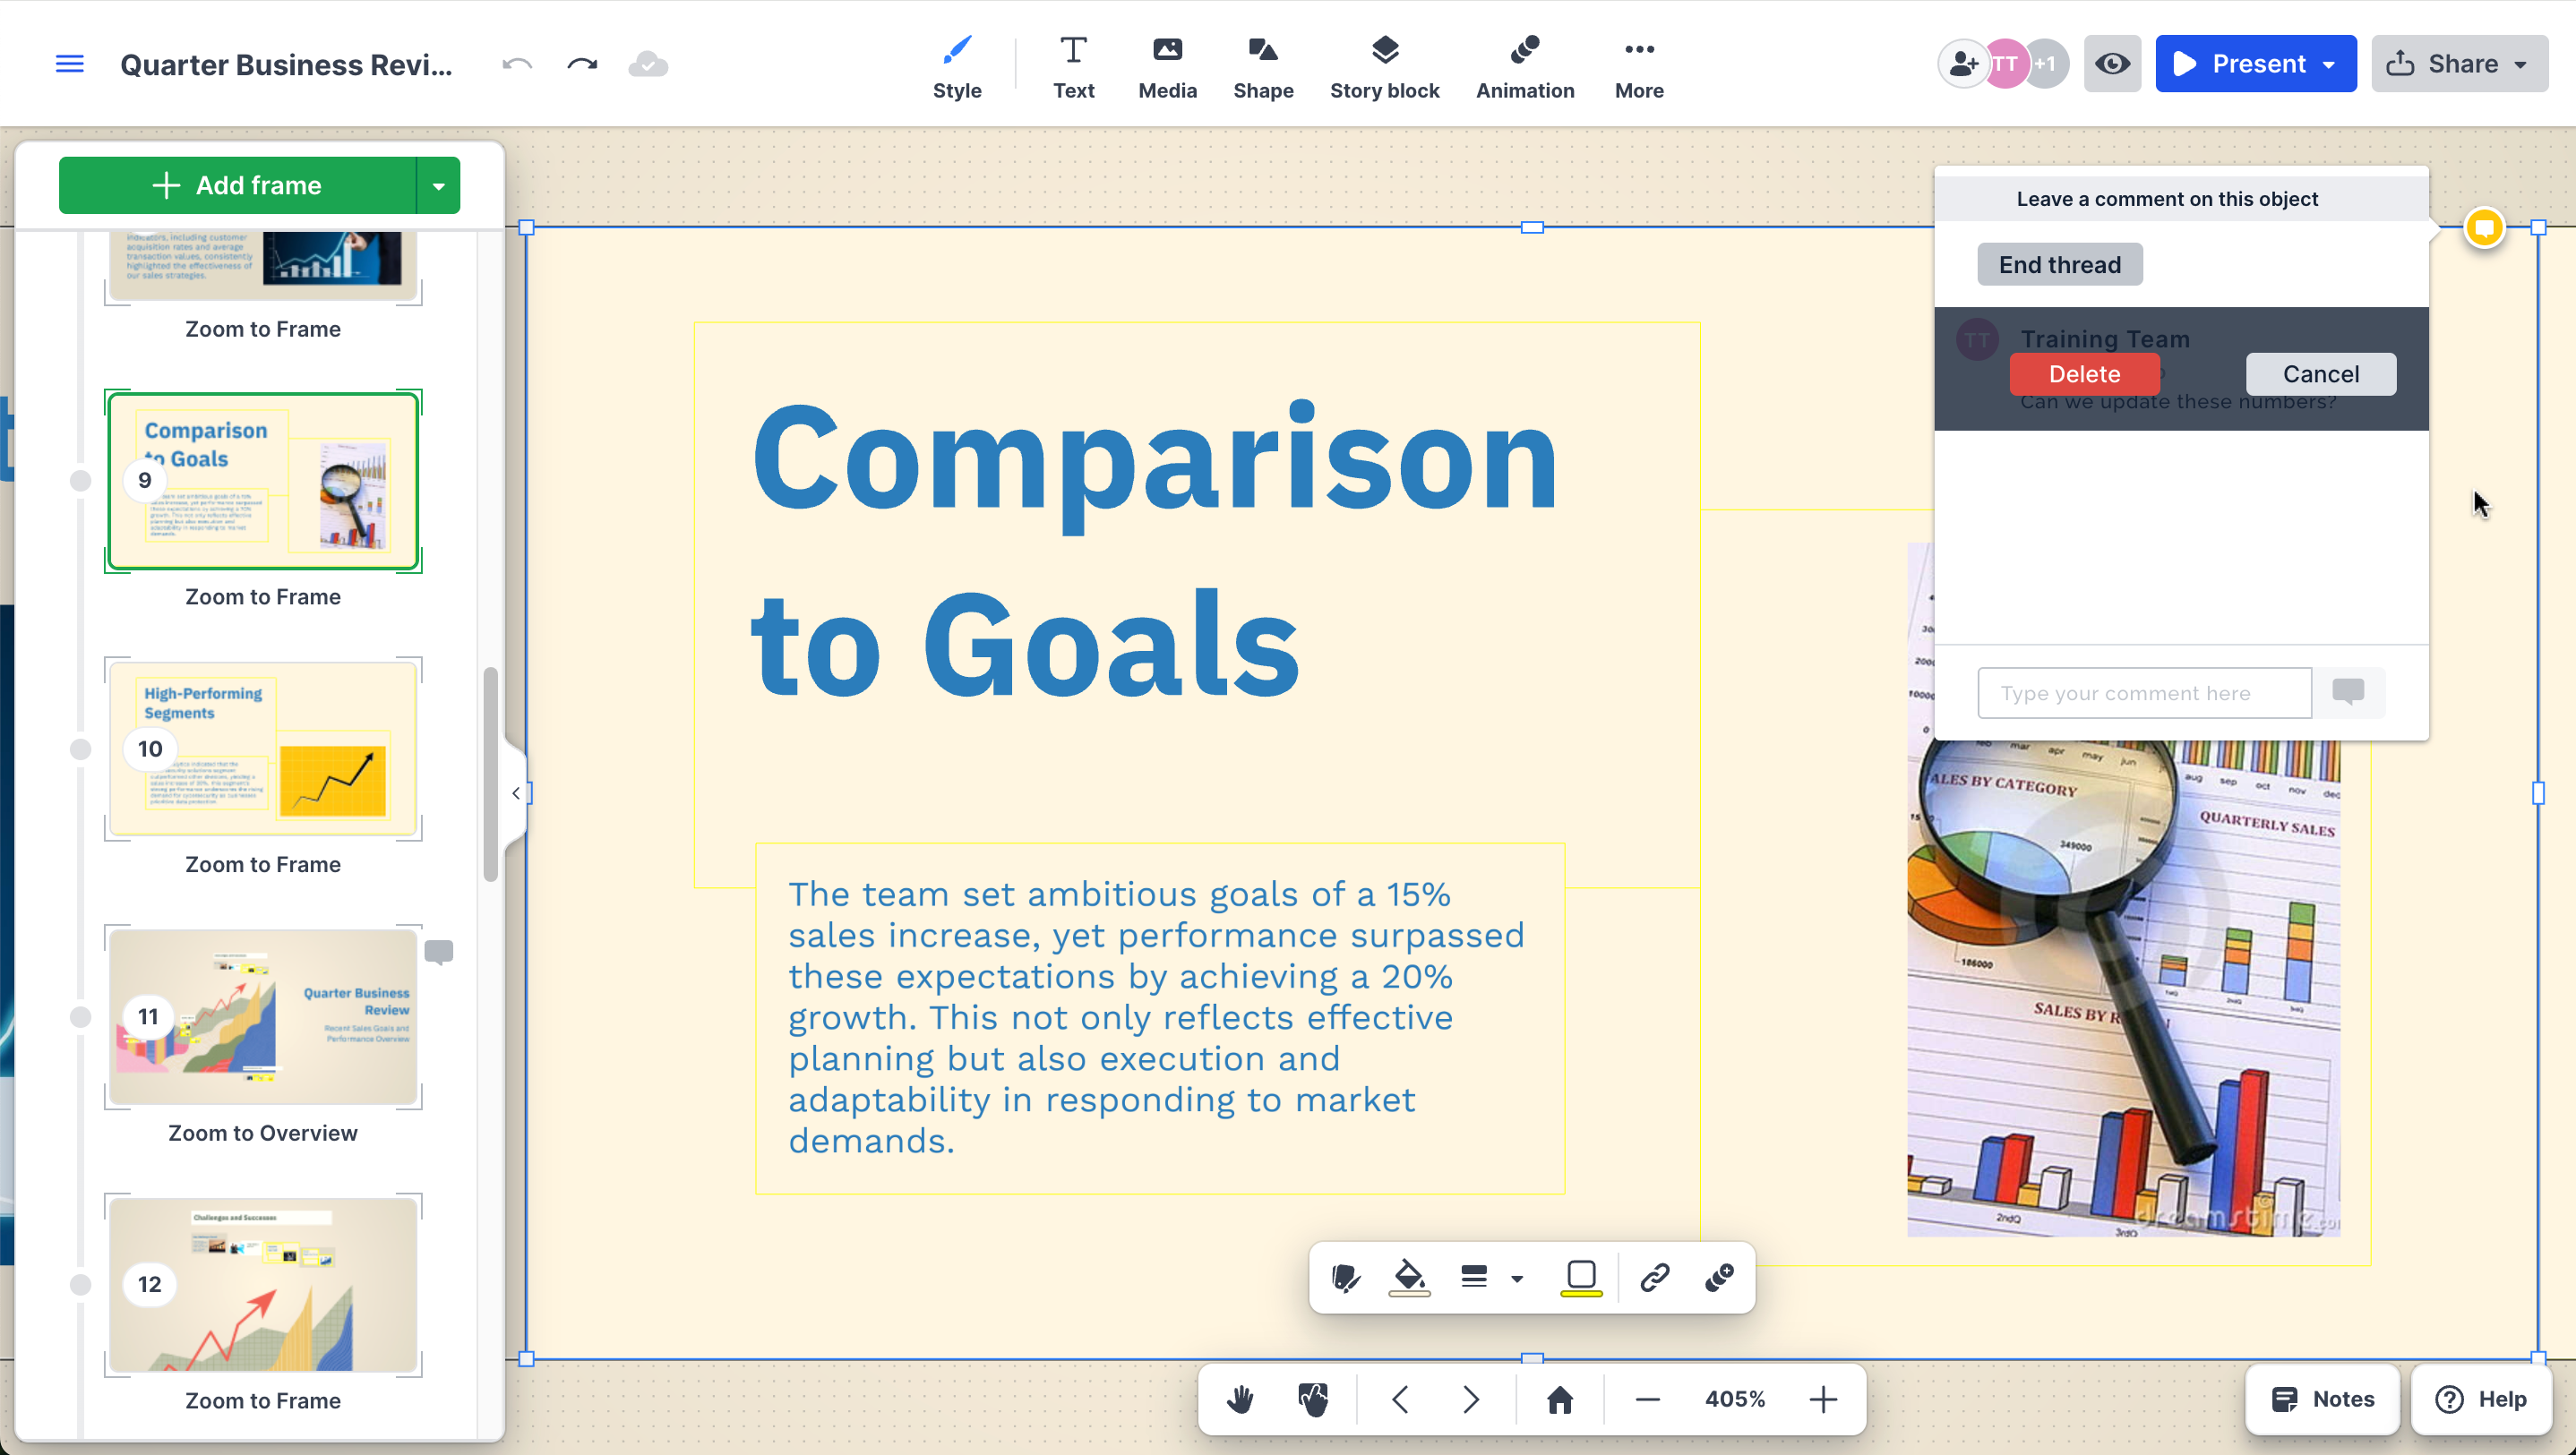Open the Story block menu
The height and width of the screenshot is (1455, 2576).
point(1384,67)
